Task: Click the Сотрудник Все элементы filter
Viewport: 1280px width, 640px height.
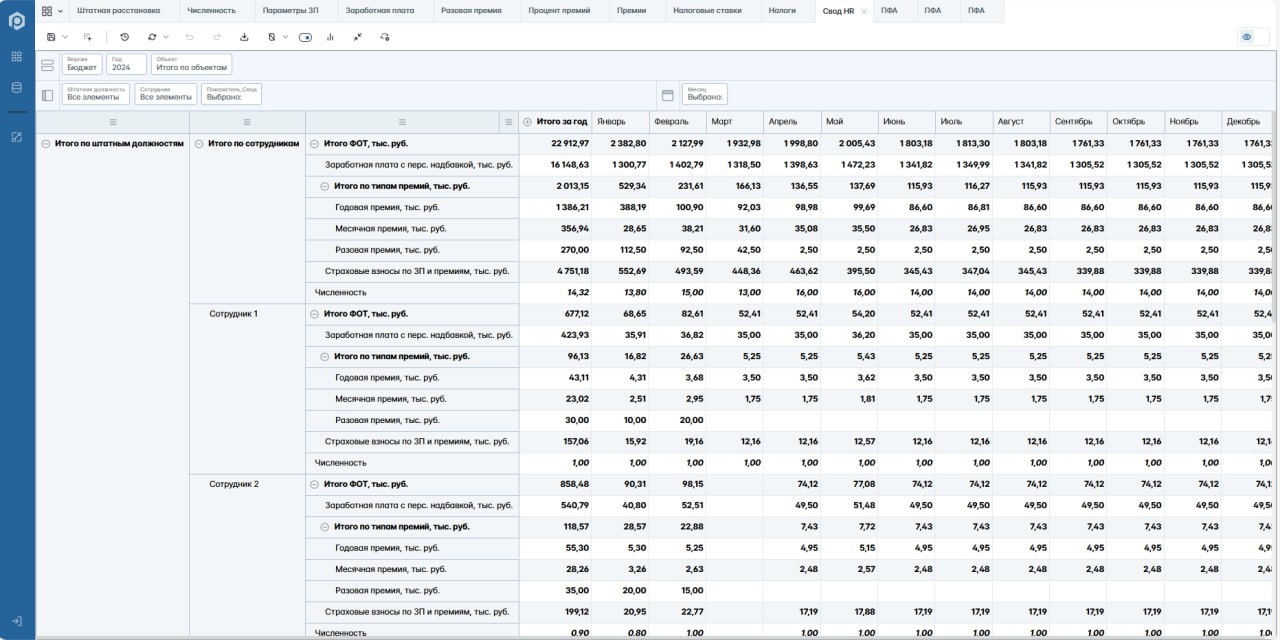Action: click(x=166, y=94)
